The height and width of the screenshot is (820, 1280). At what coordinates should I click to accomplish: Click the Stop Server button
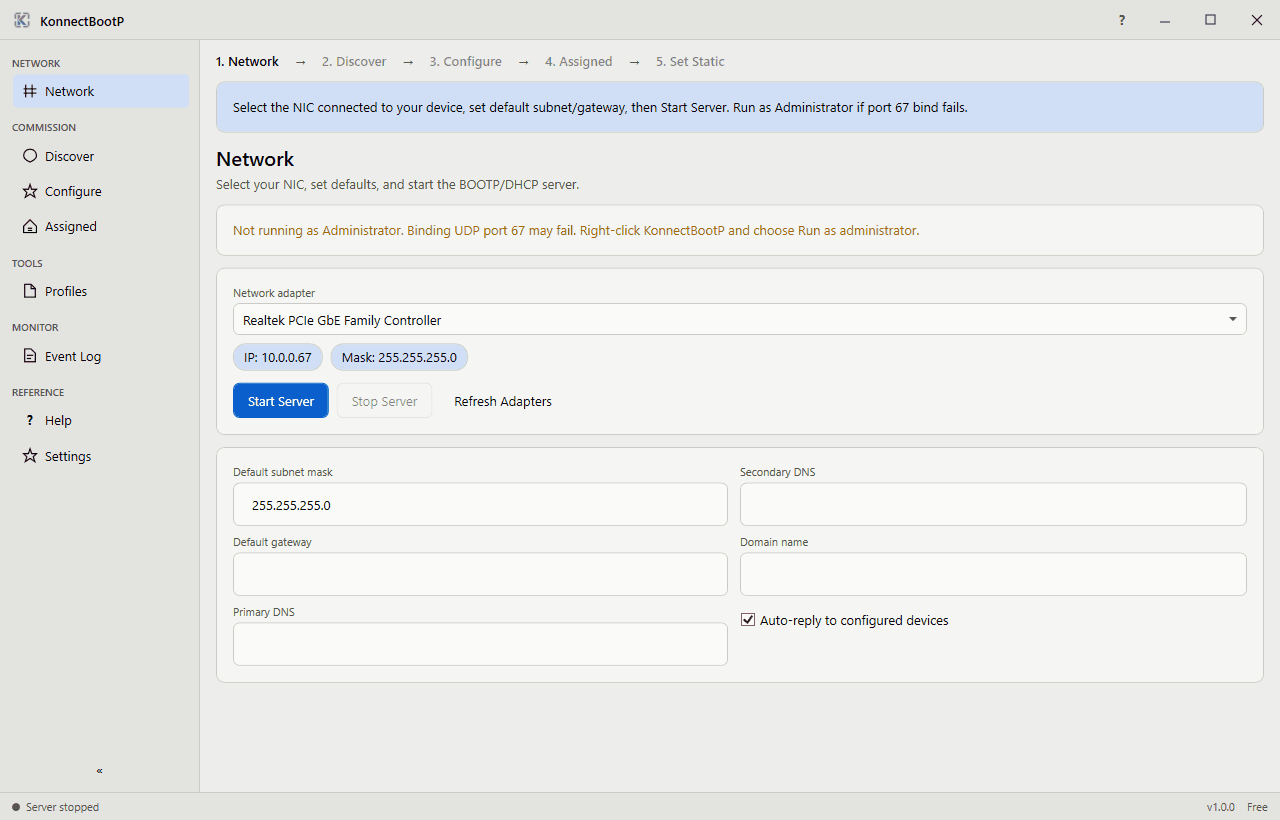click(x=384, y=401)
